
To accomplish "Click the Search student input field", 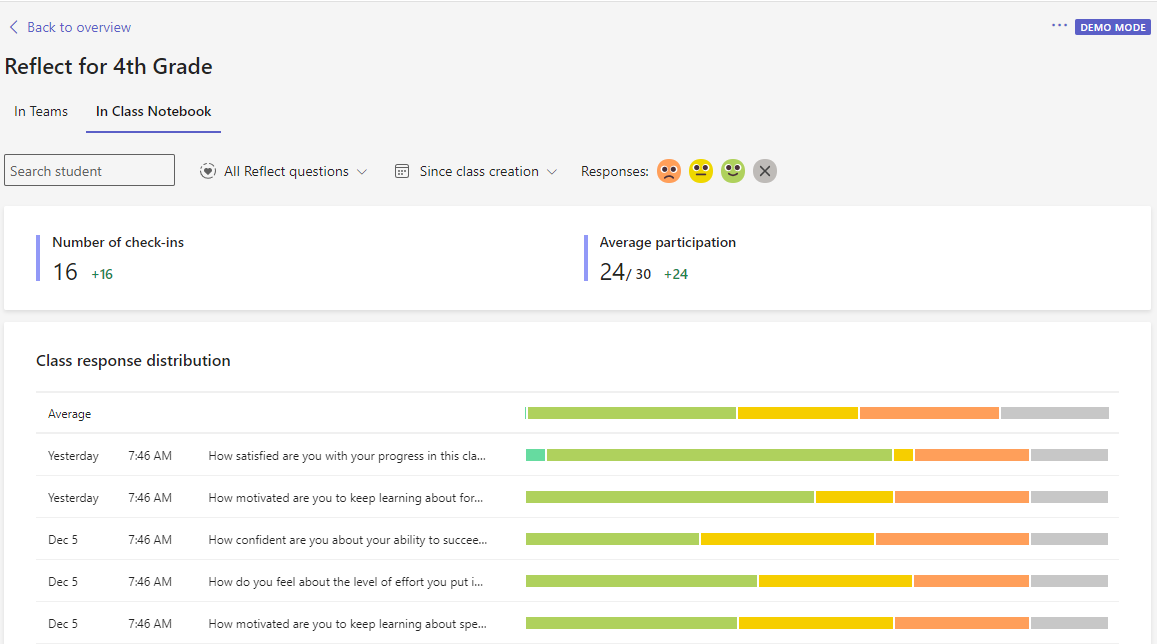I will (x=90, y=171).
